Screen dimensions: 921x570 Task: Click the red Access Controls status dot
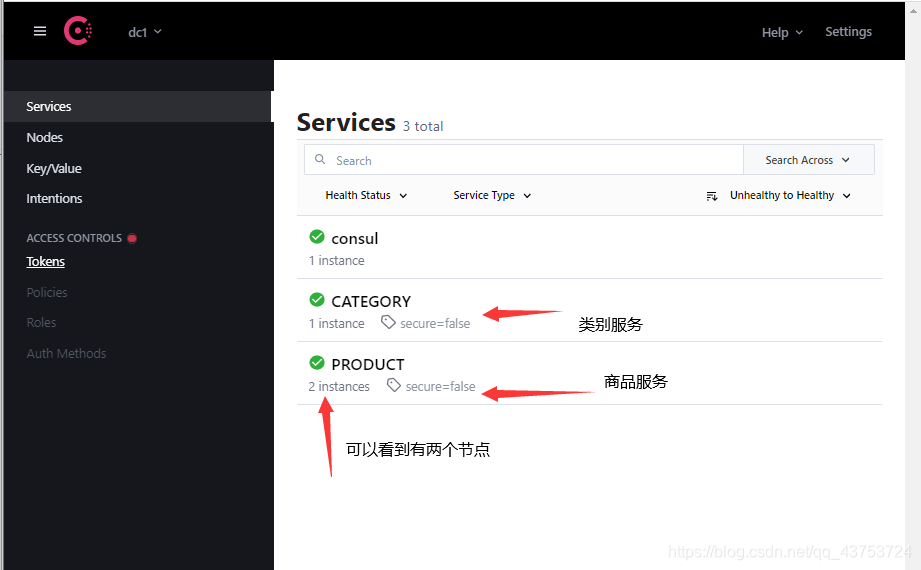(132, 238)
